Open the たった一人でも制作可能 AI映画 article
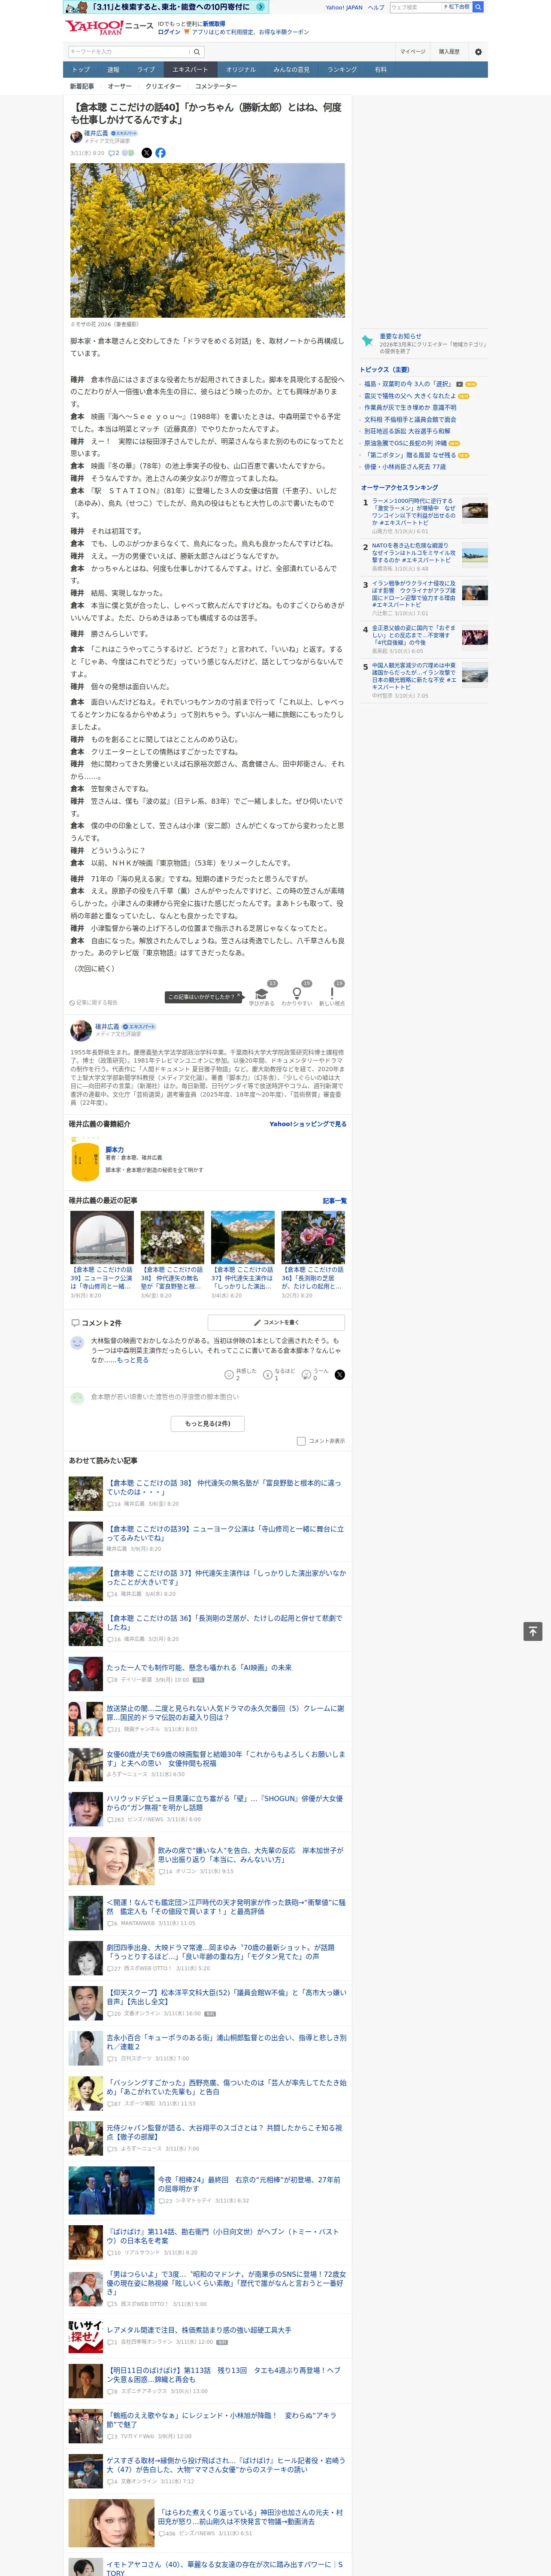This screenshot has width=551, height=2576. (x=199, y=1667)
